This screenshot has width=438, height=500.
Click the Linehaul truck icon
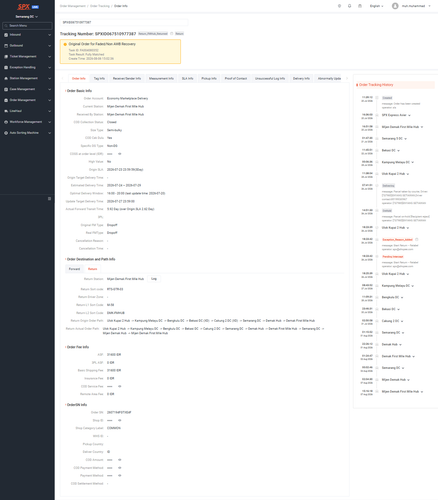[x=6, y=111]
